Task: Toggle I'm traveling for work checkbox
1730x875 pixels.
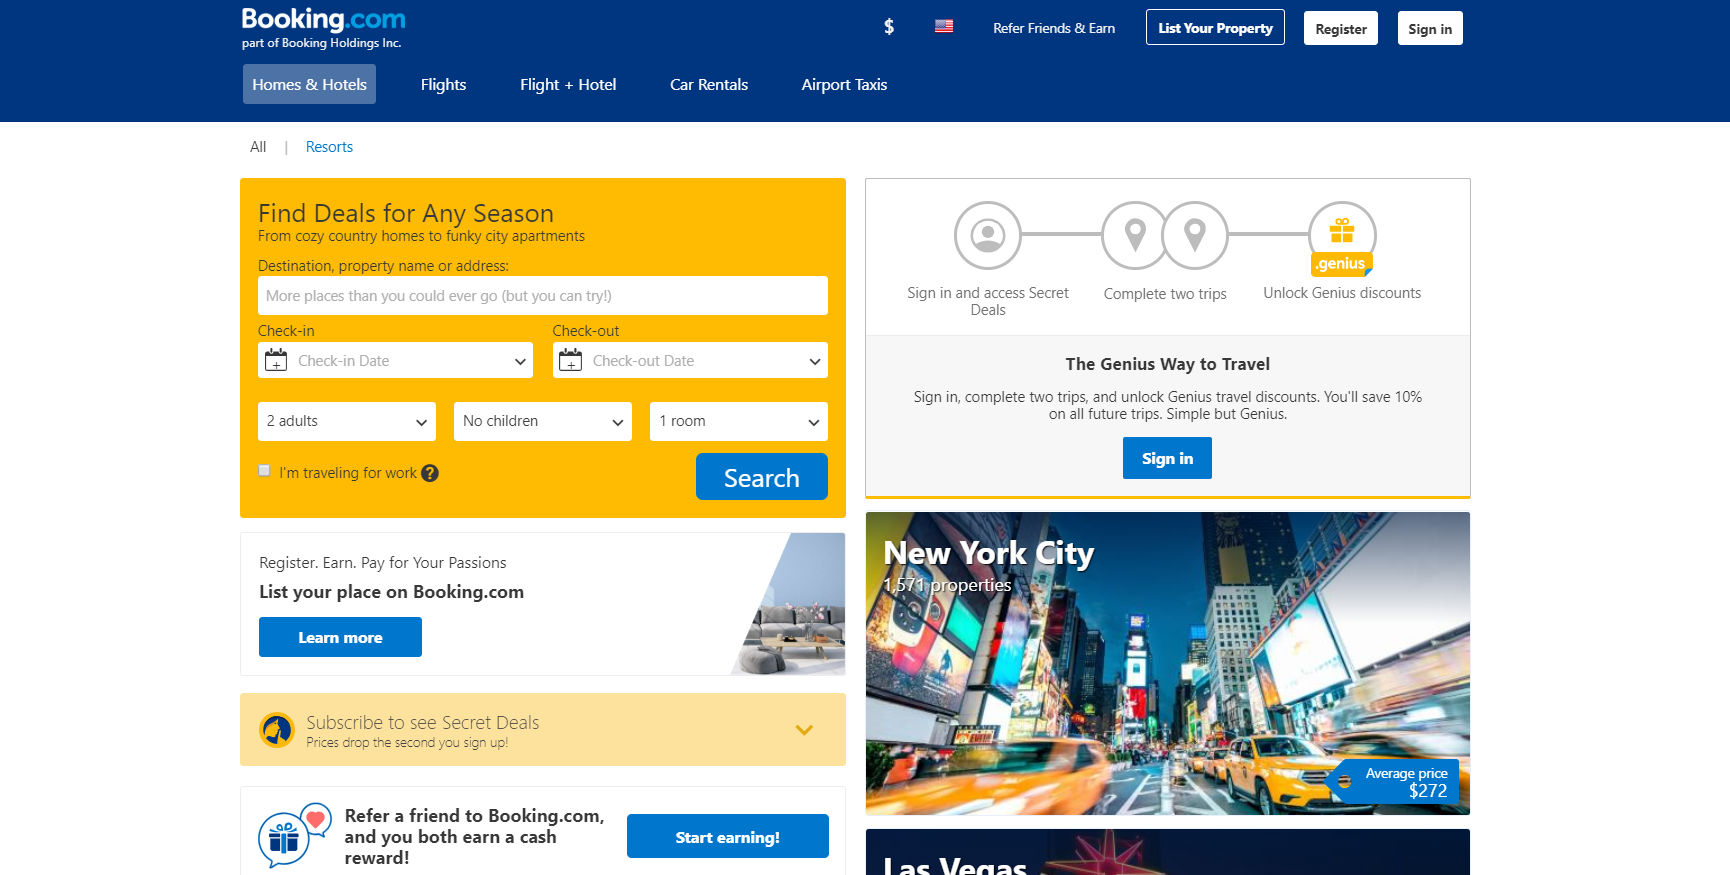Action: [x=264, y=470]
